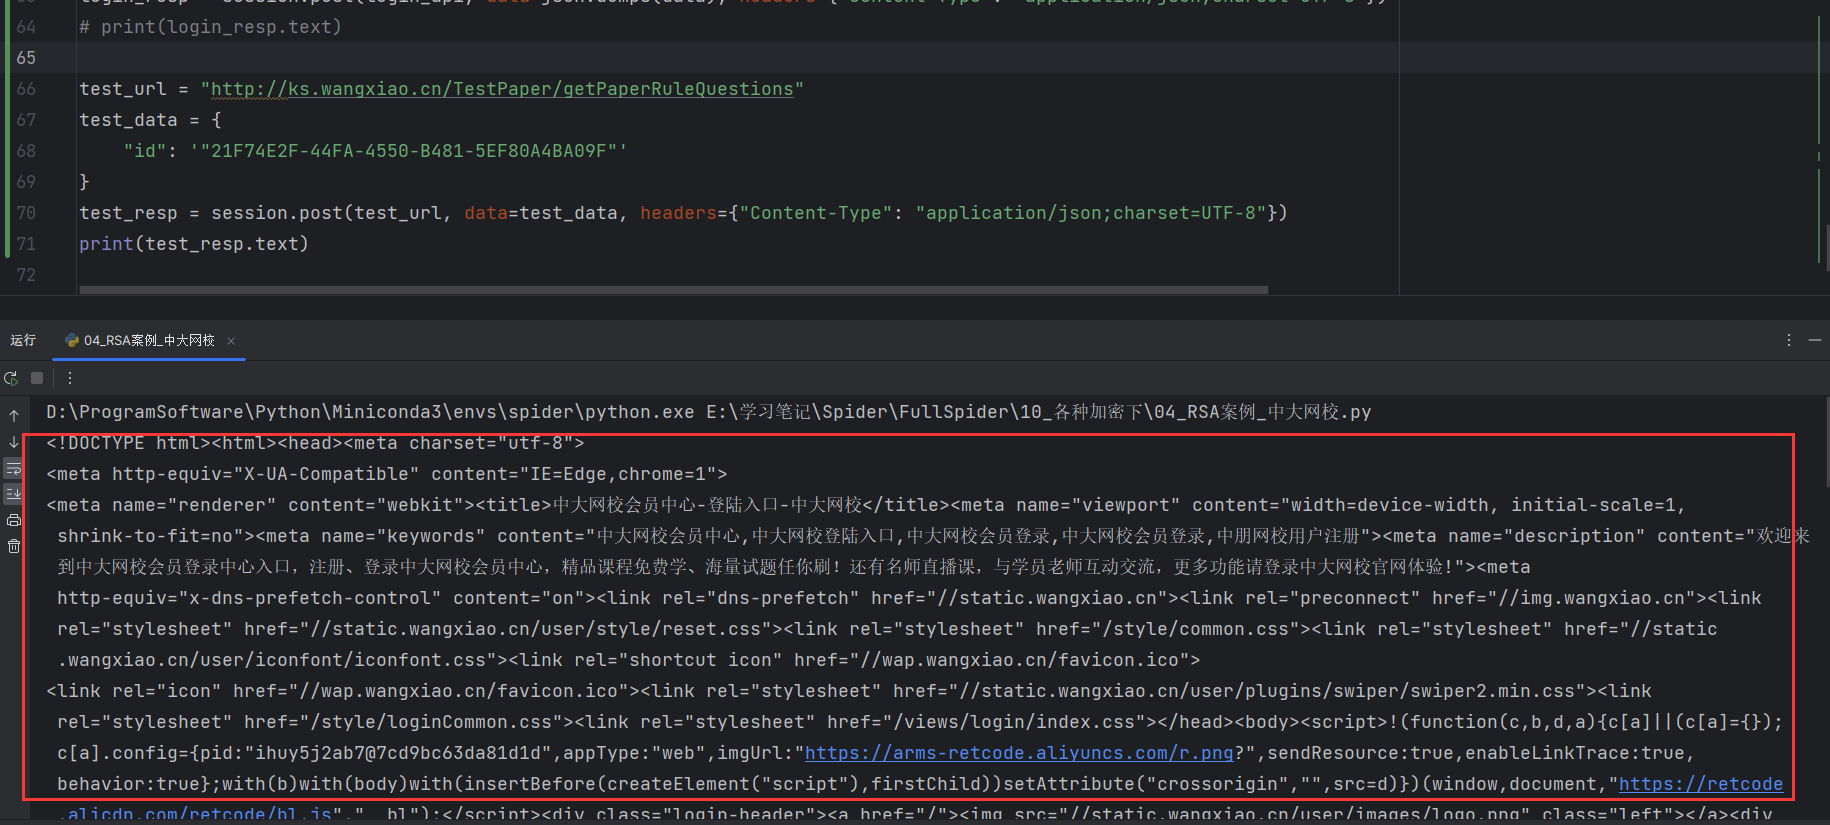Toggle scroll to end of output

14,494
